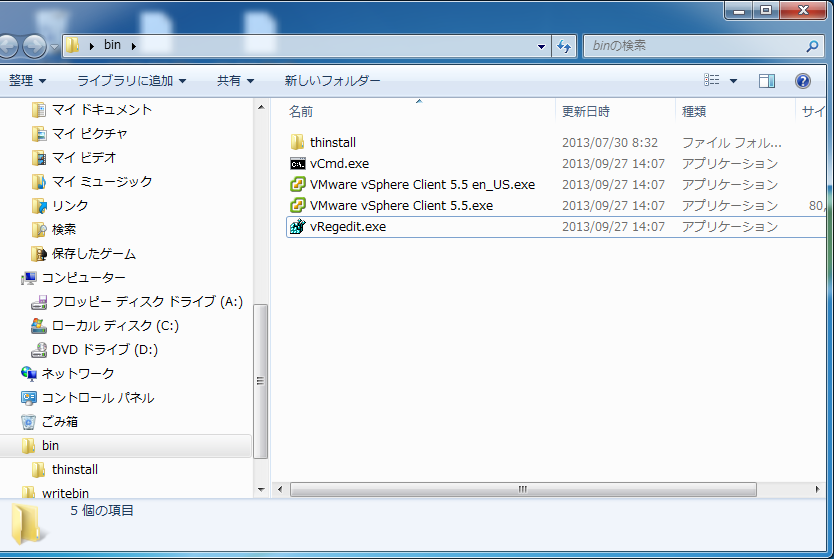
Task: Click the VMware vSphere Client 5.5 en_US.exe icon
Action: (x=297, y=185)
